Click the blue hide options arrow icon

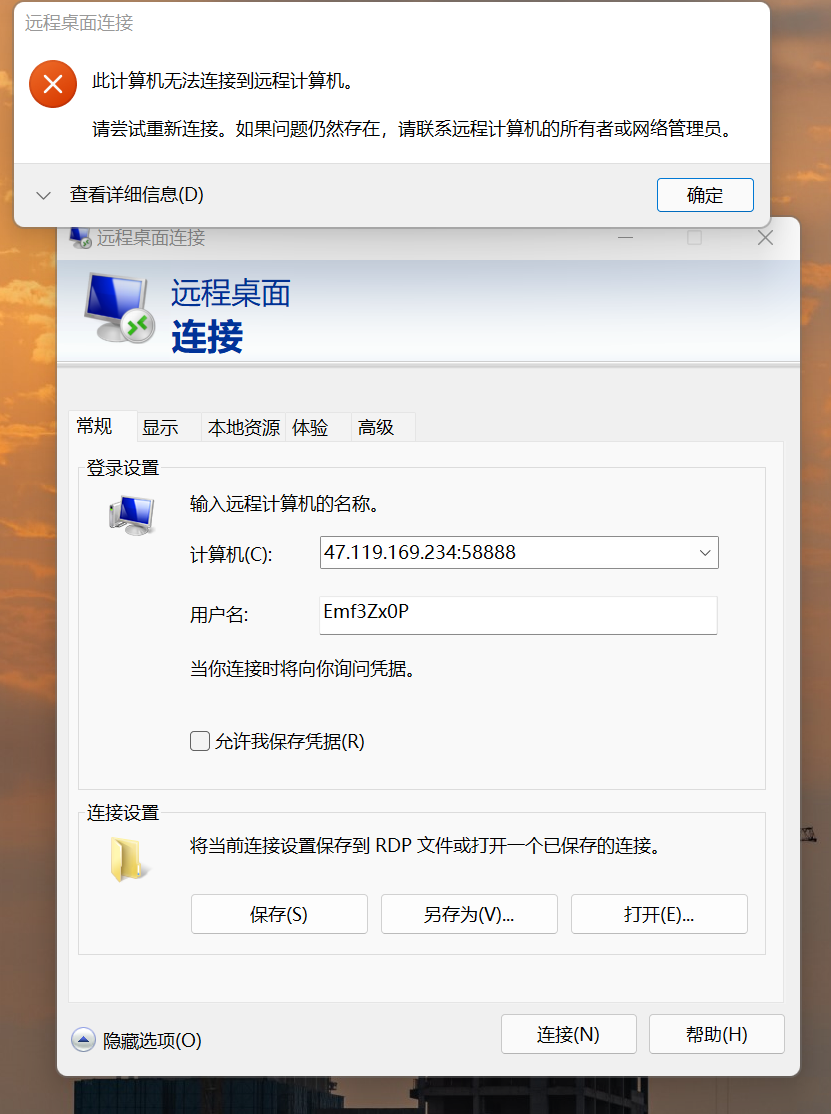pyautogui.click(x=83, y=1040)
